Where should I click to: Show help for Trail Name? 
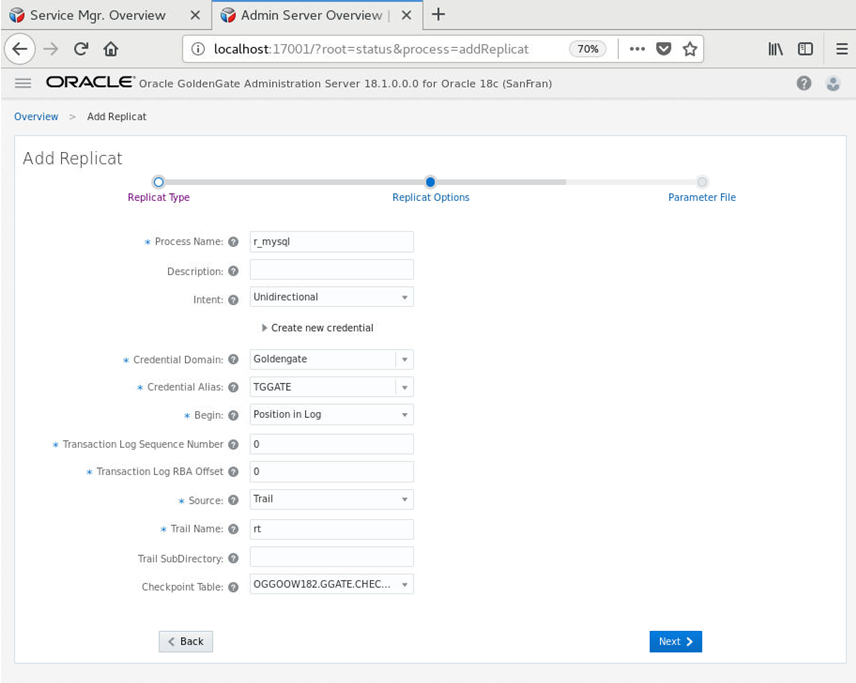pyautogui.click(x=233, y=529)
